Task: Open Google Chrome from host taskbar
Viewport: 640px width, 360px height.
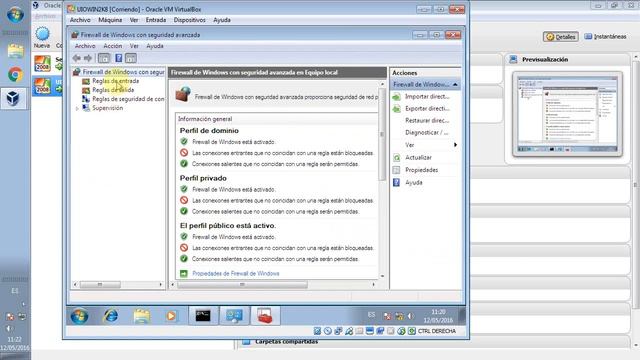Action: point(15,75)
